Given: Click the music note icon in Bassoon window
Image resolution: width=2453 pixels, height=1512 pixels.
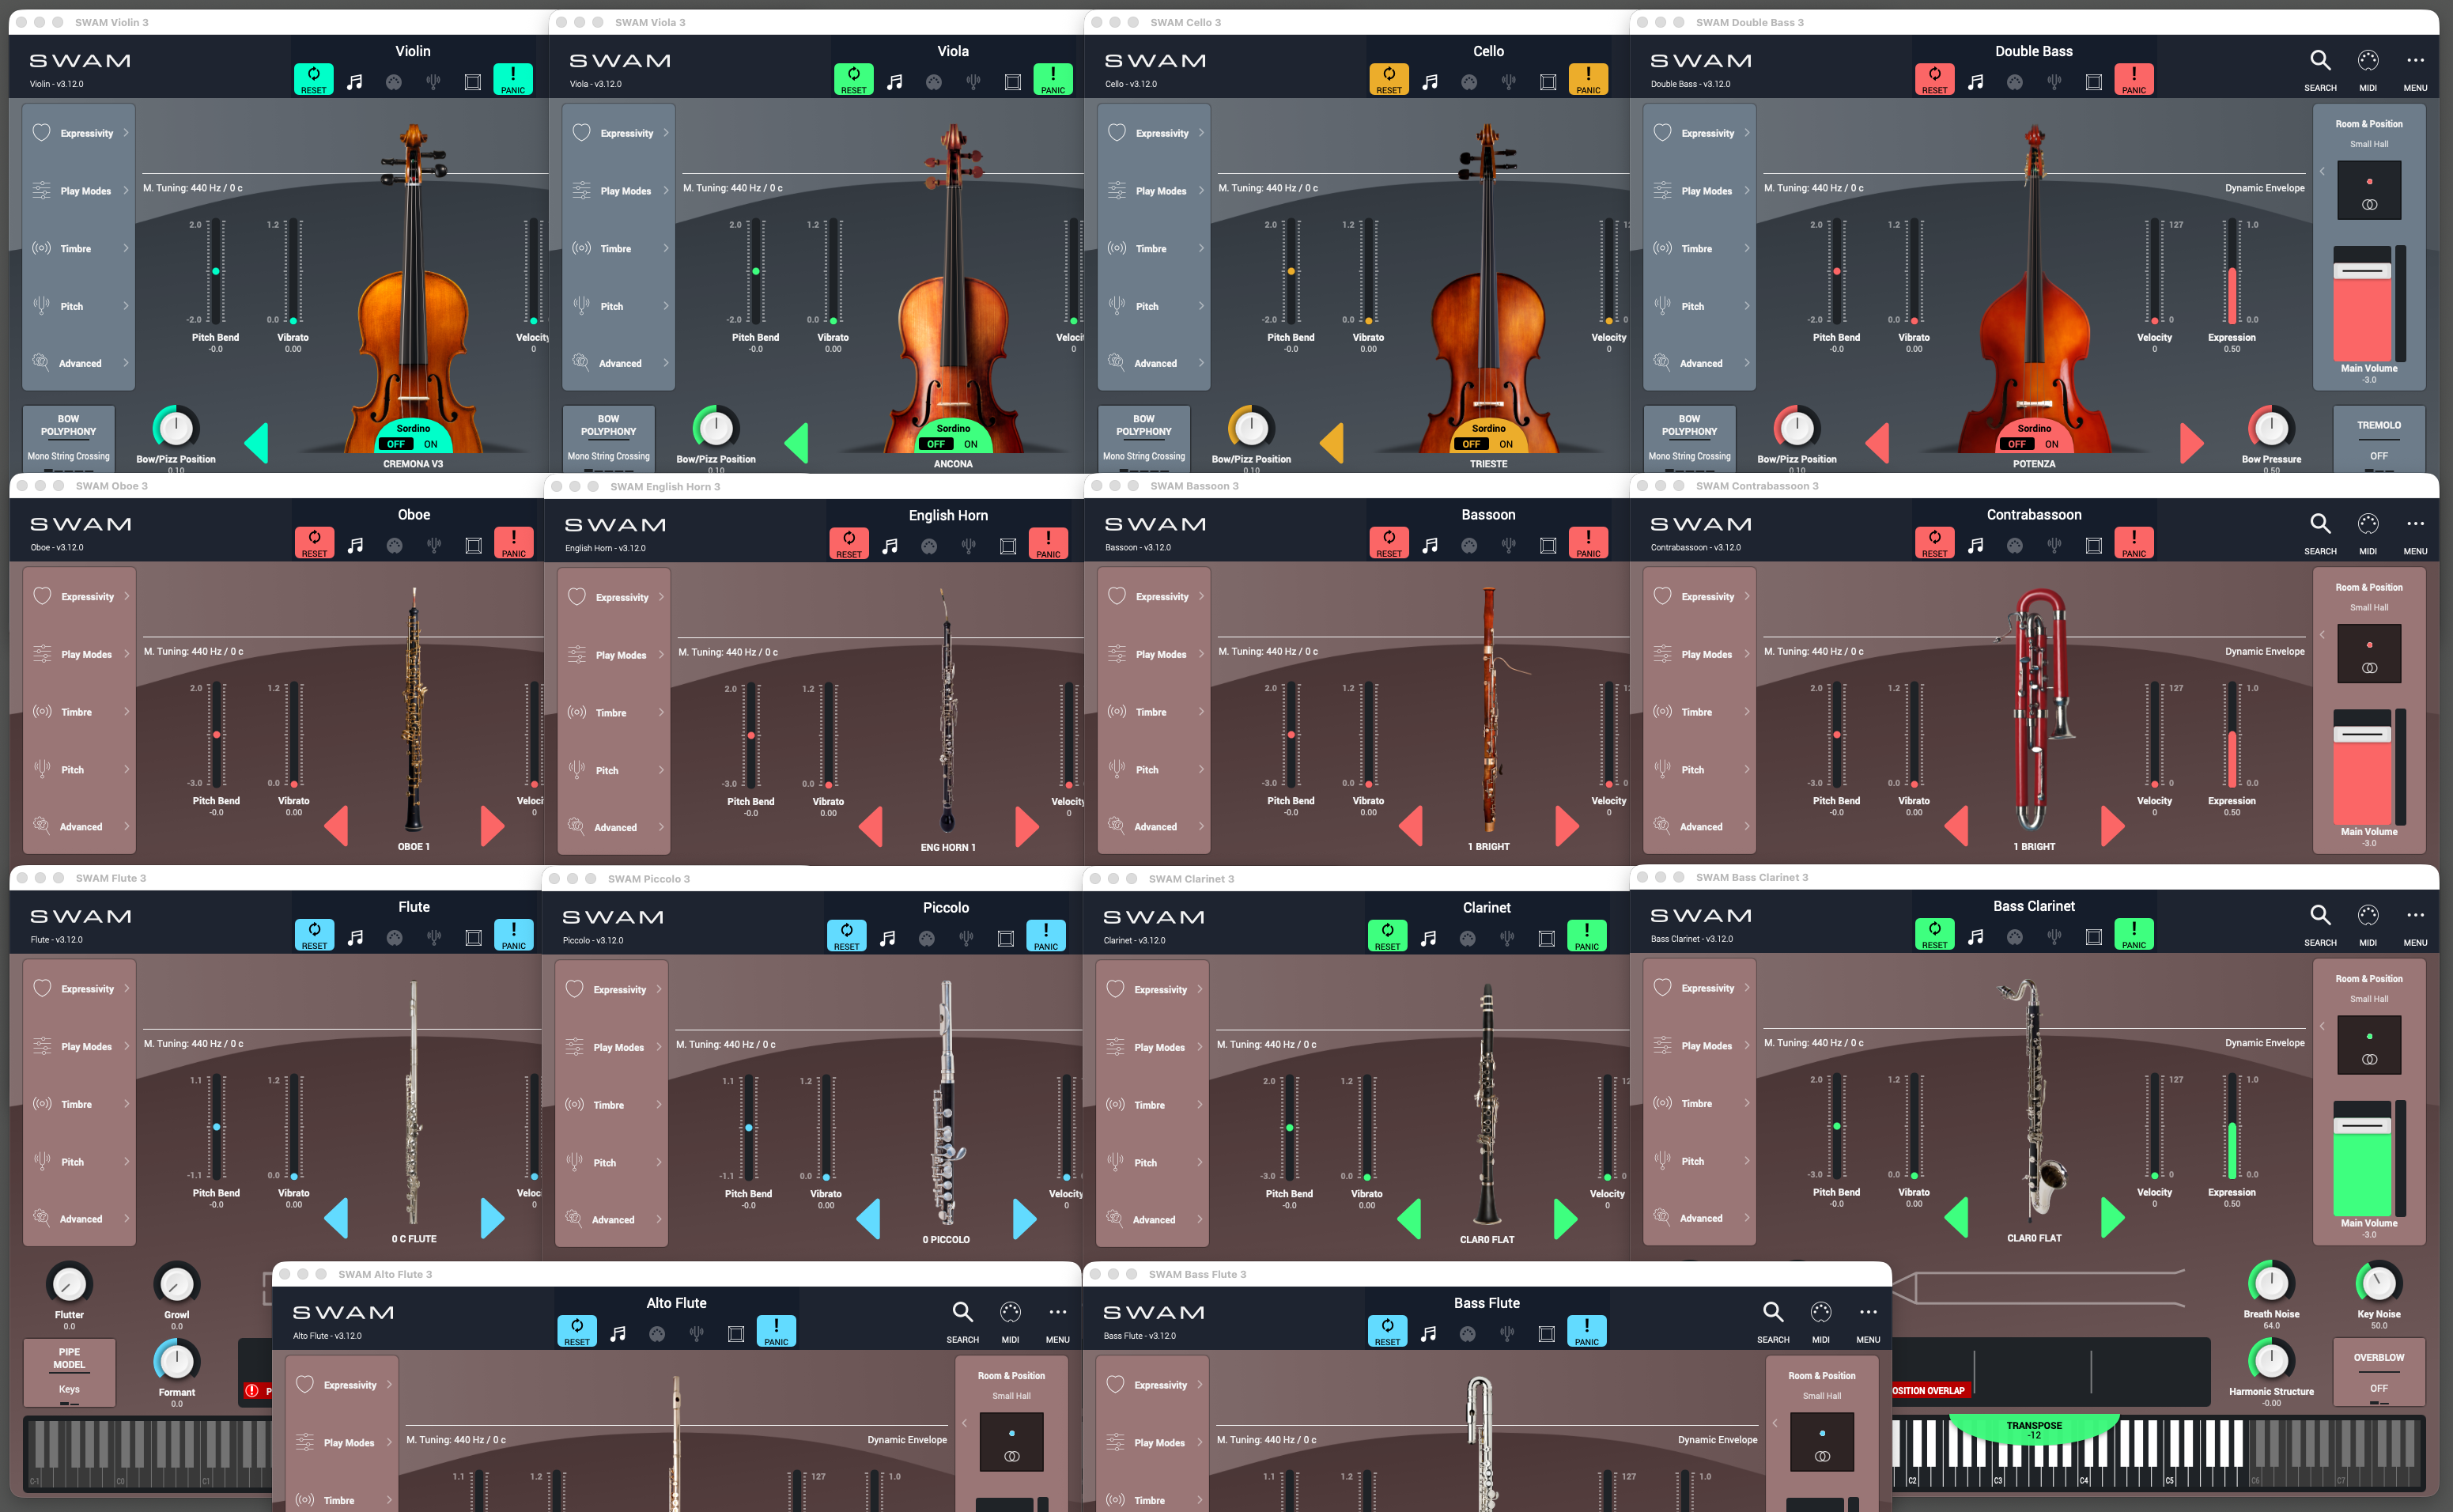Looking at the screenshot, I should pyautogui.click(x=1430, y=545).
